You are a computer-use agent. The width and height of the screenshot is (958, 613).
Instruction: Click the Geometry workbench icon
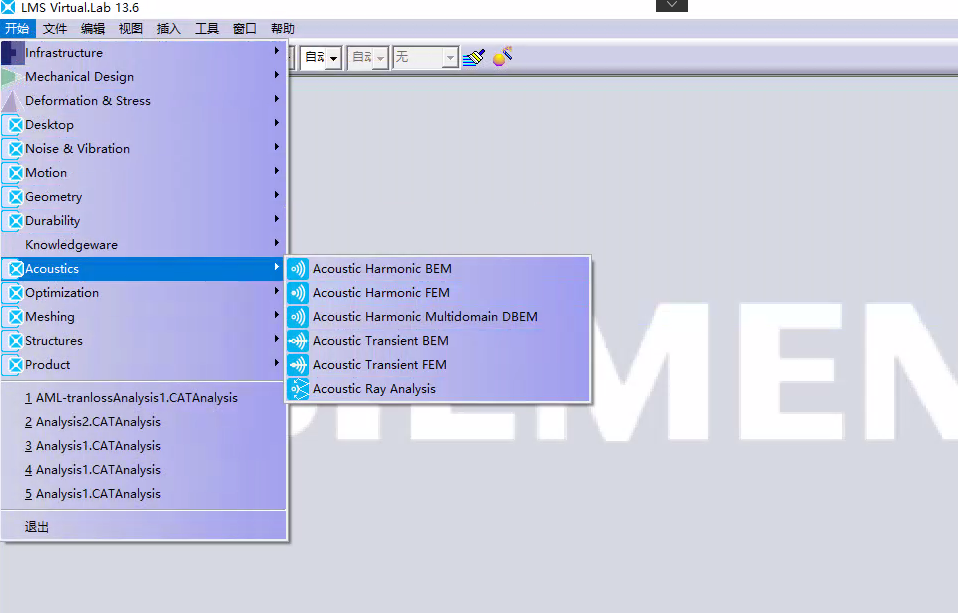13,197
